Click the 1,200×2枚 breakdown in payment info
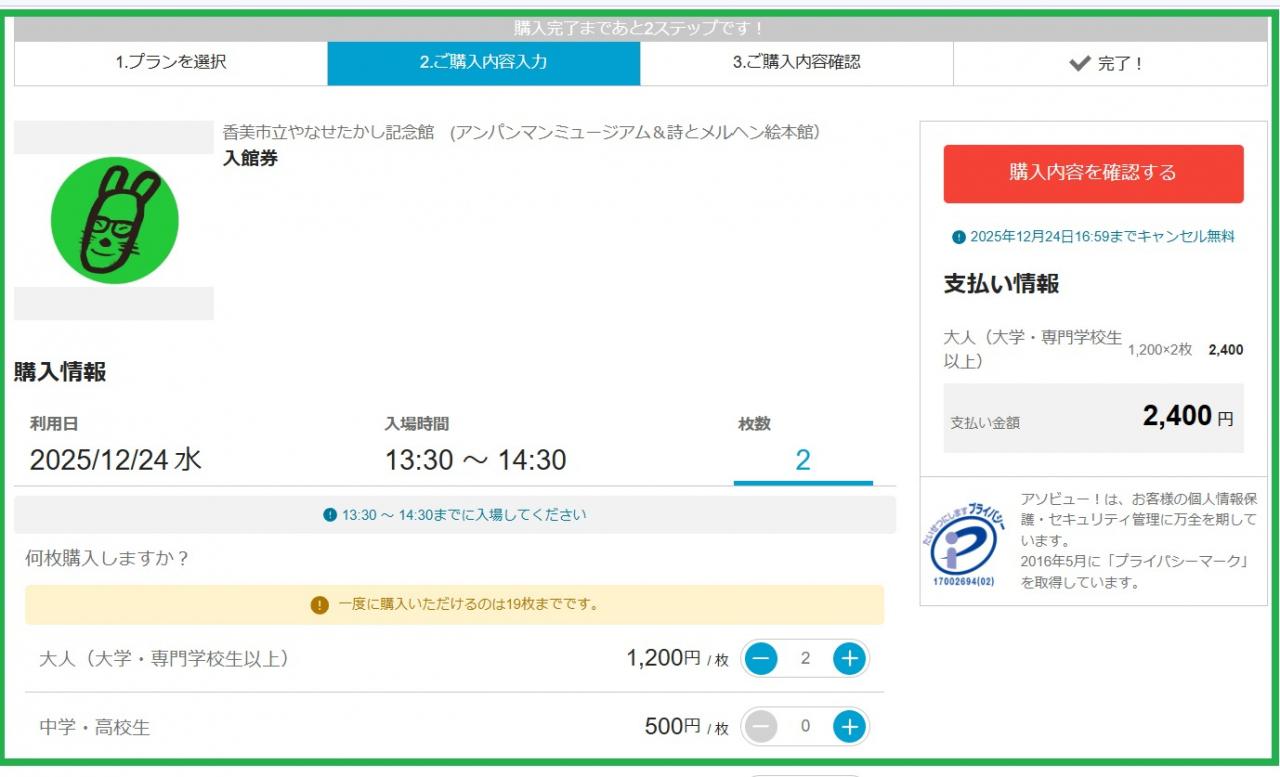The width and height of the screenshot is (1280, 777). 1160,350
